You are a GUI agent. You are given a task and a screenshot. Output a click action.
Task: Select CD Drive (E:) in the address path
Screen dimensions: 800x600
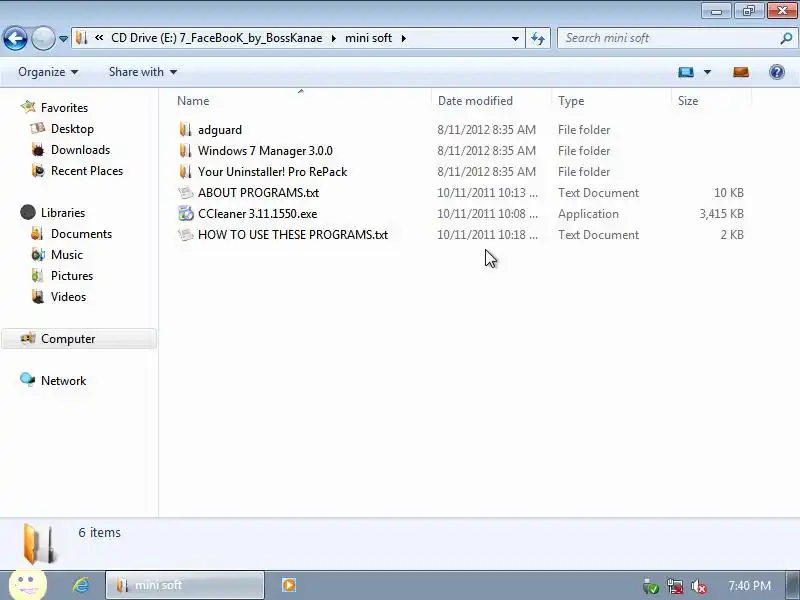216,38
